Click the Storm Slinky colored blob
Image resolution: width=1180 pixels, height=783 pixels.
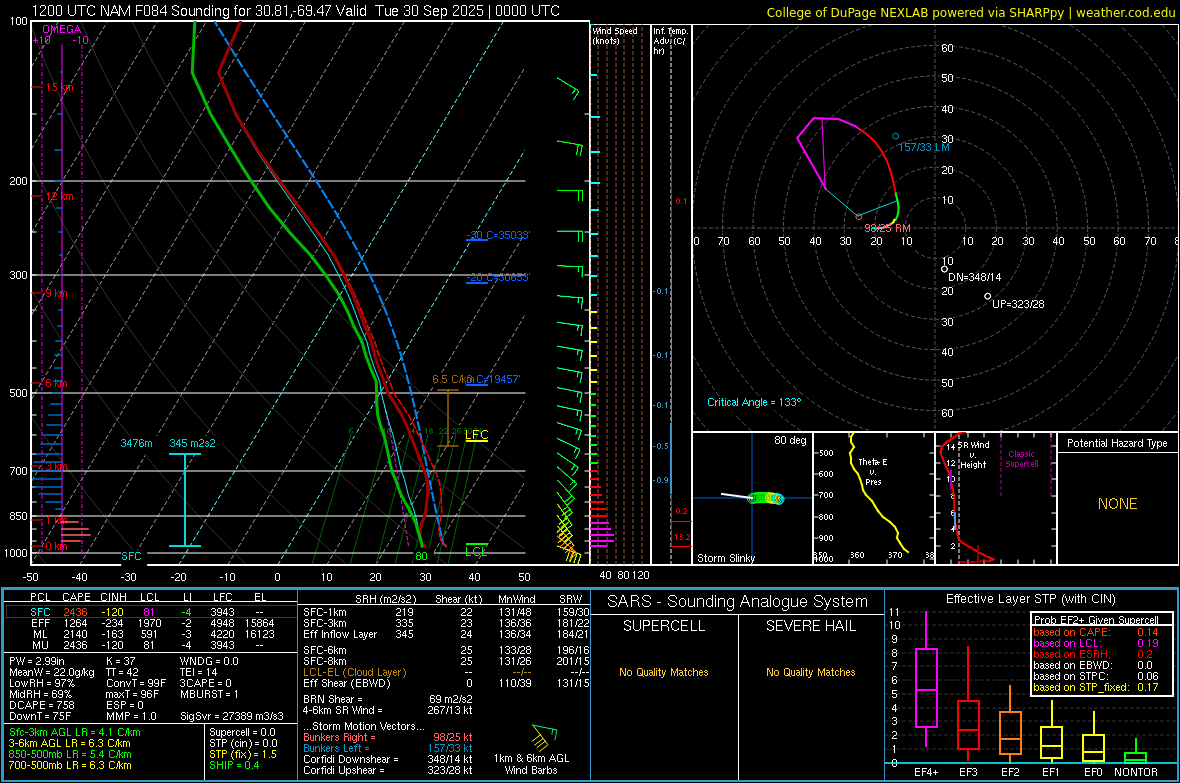click(767, 498)
